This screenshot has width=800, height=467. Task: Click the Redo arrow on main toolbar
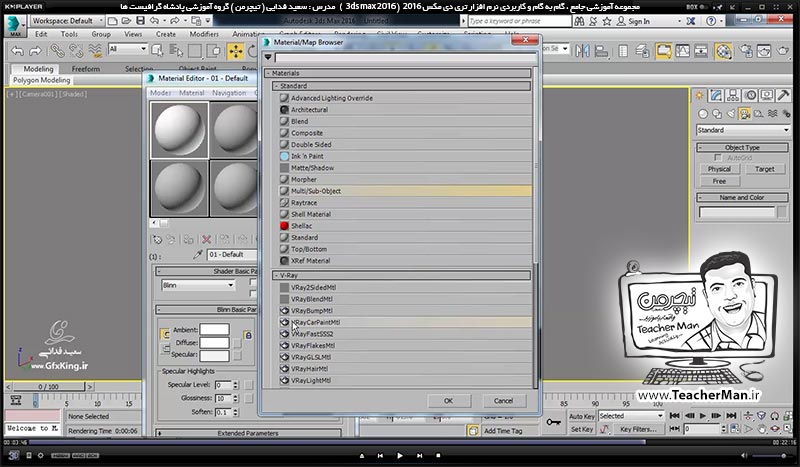(35, 51)
